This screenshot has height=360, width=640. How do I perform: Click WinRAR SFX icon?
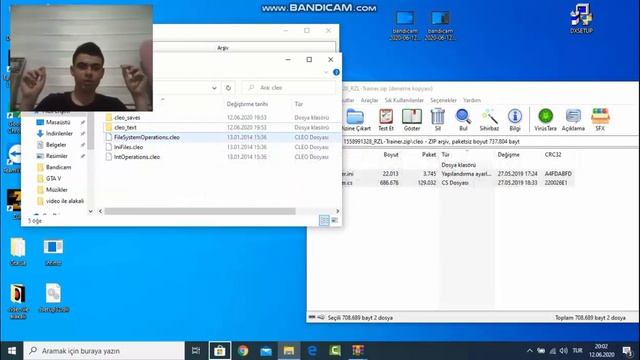pos(600,120)
